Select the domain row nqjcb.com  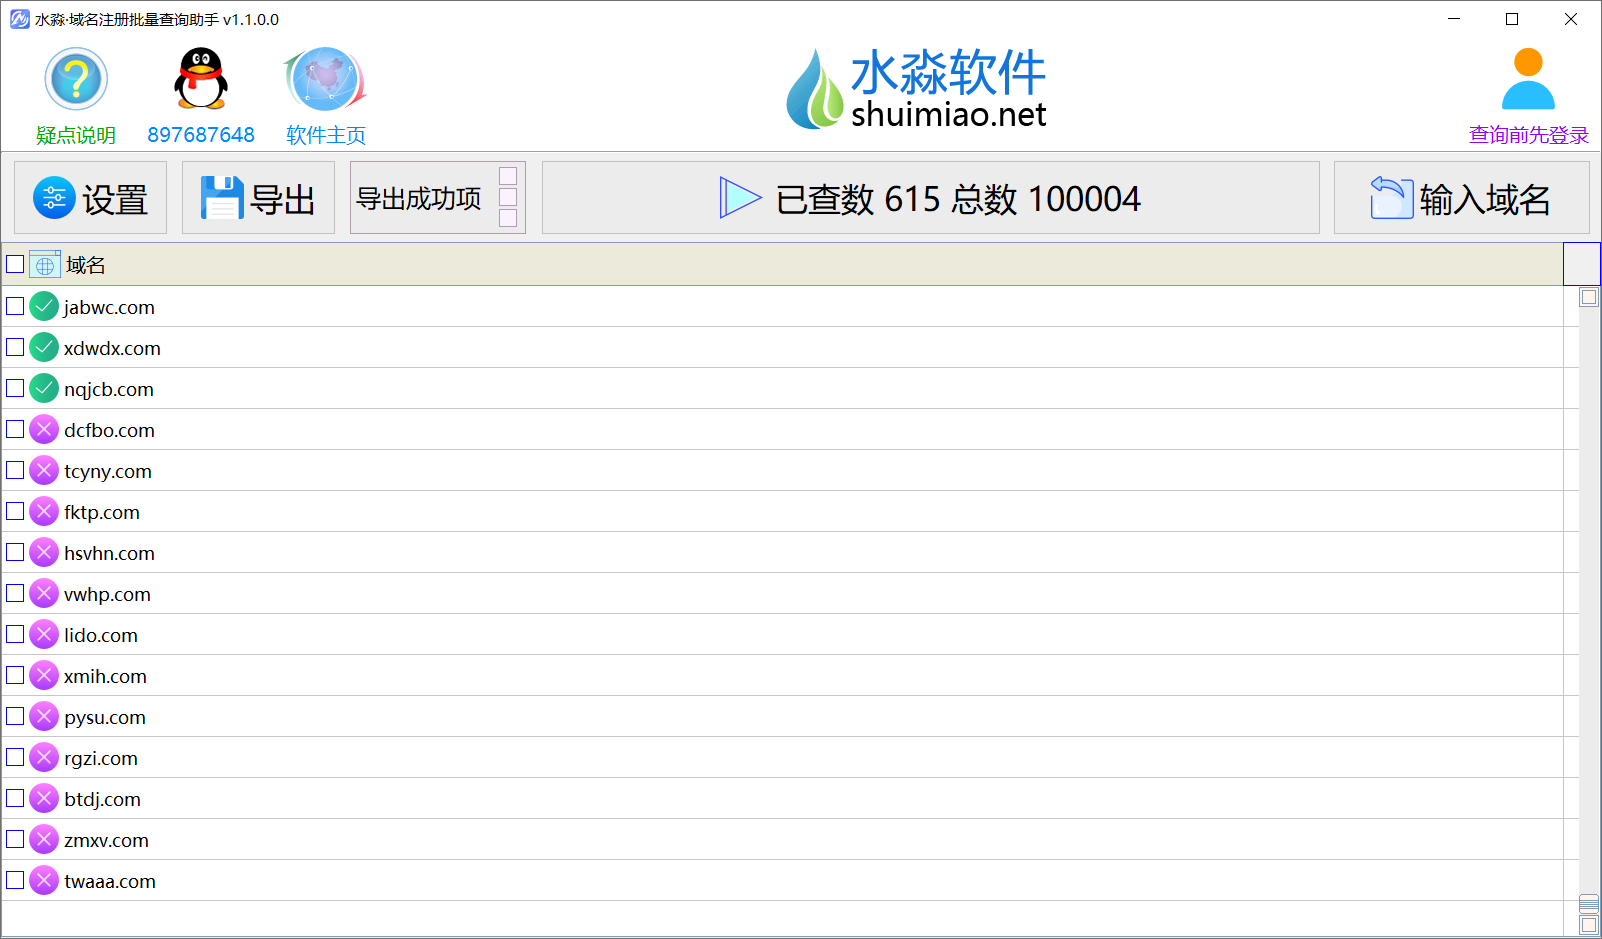pyautogui.click(x=109, y=388)
